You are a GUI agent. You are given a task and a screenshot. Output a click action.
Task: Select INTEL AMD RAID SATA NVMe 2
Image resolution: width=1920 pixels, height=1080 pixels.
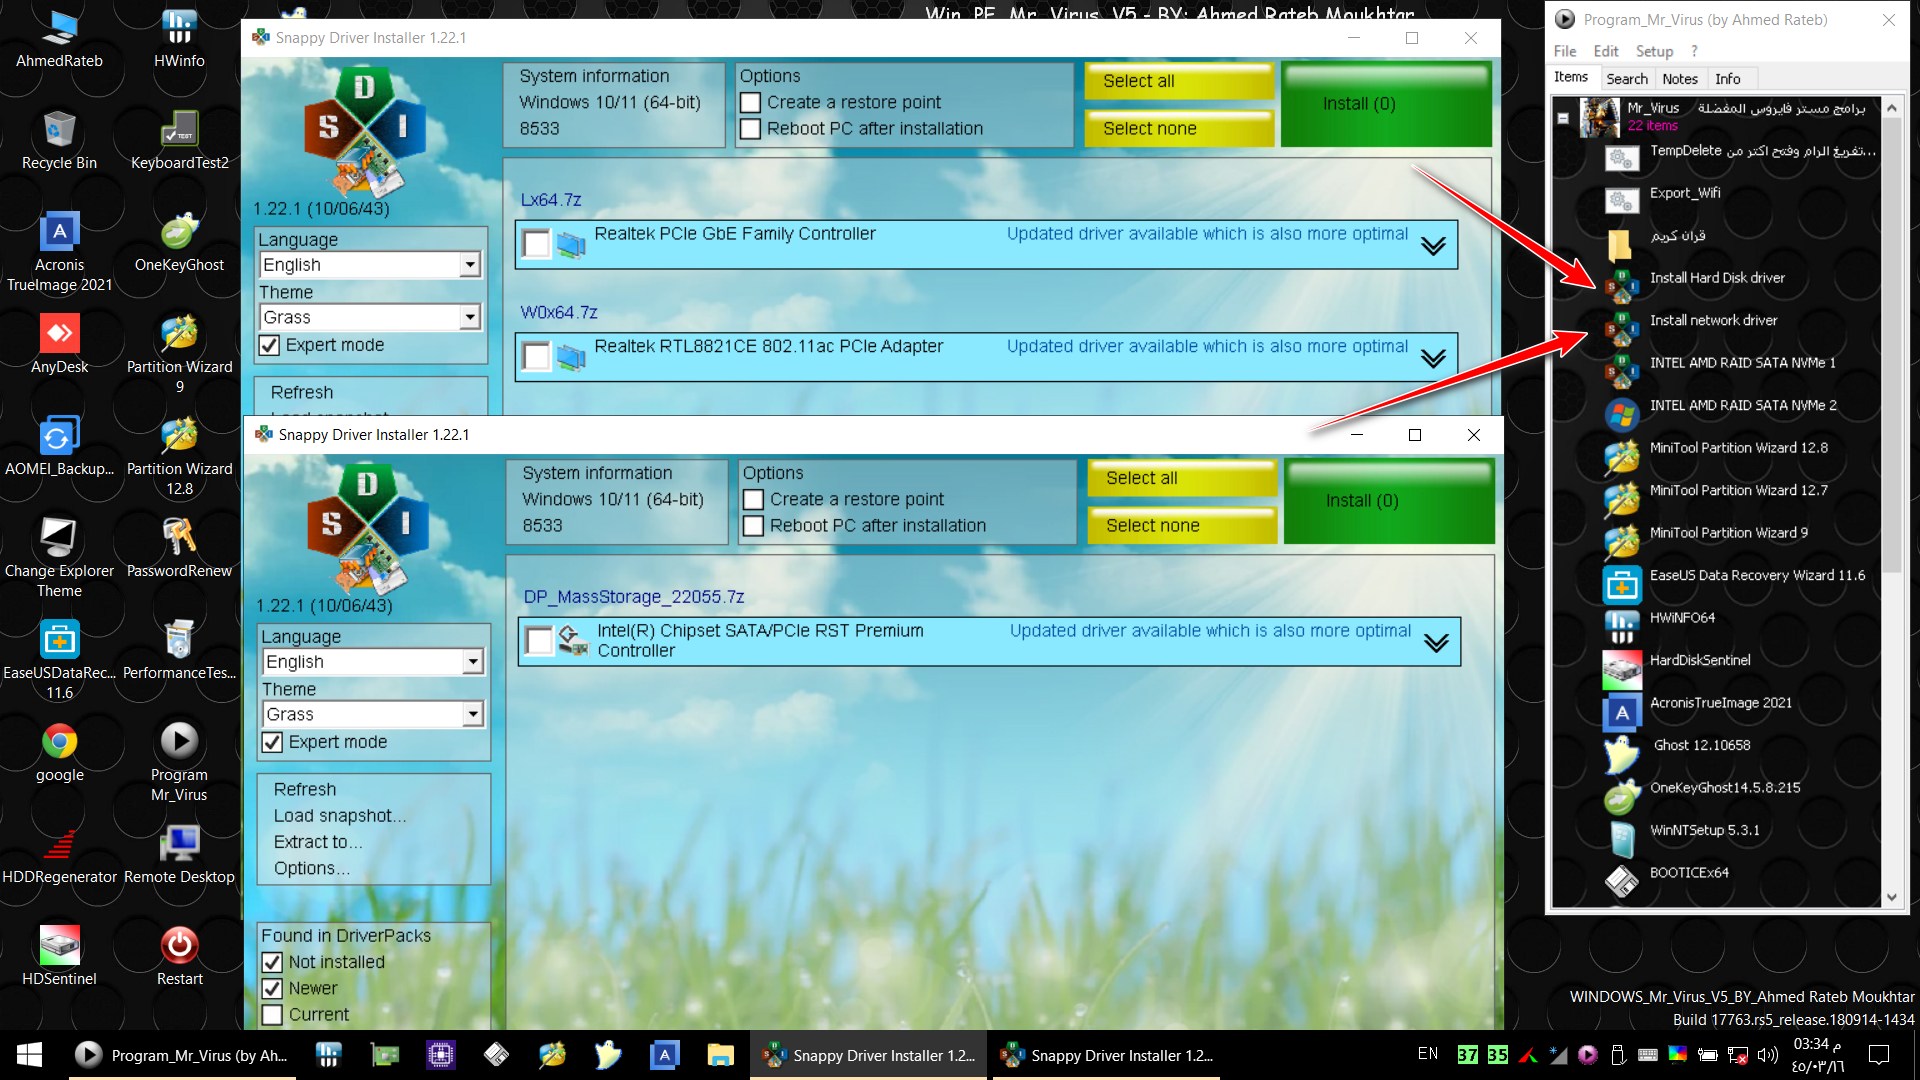coord(1742,406)
